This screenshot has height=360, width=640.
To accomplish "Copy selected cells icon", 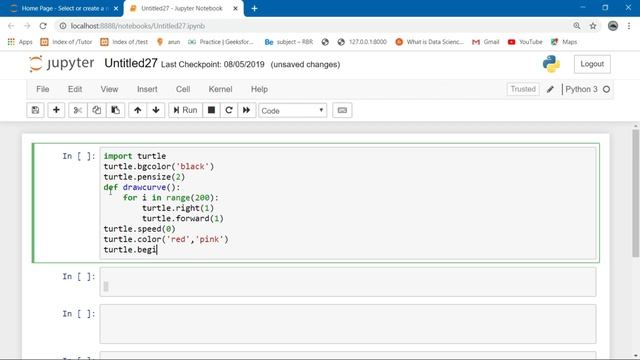I will [x=96, y=110].
